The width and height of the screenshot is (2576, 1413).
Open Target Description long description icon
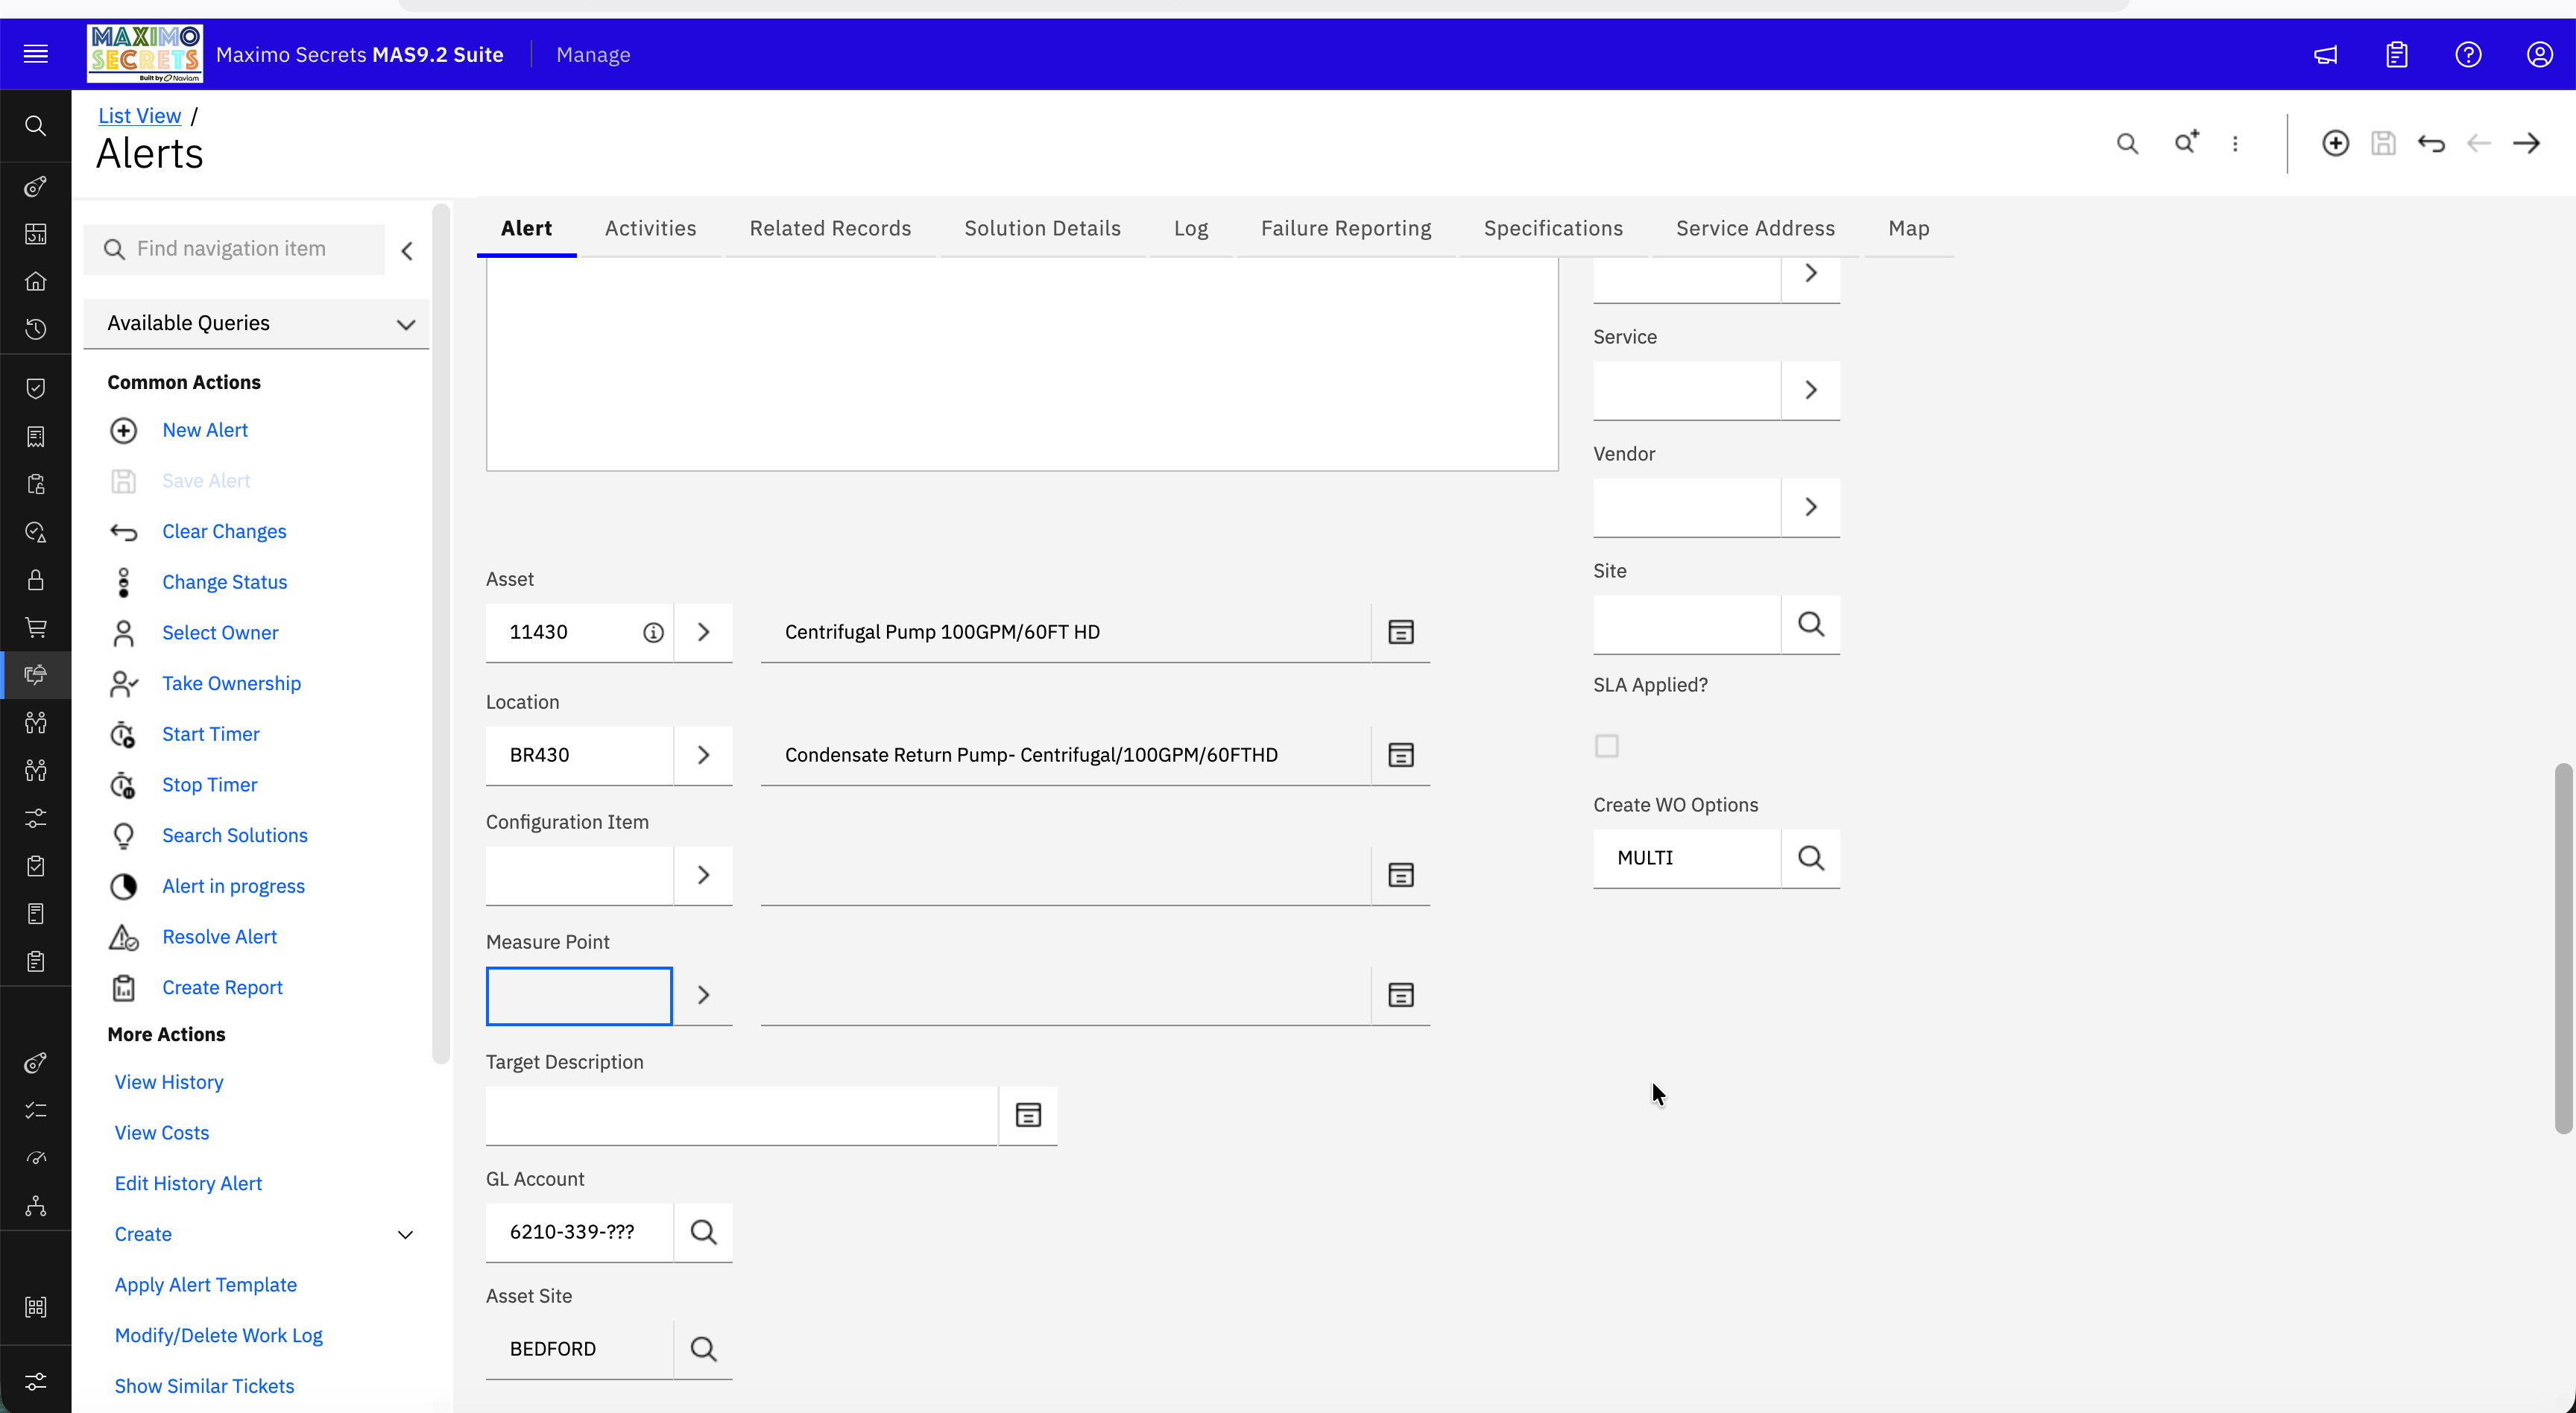point(1028,1115)
